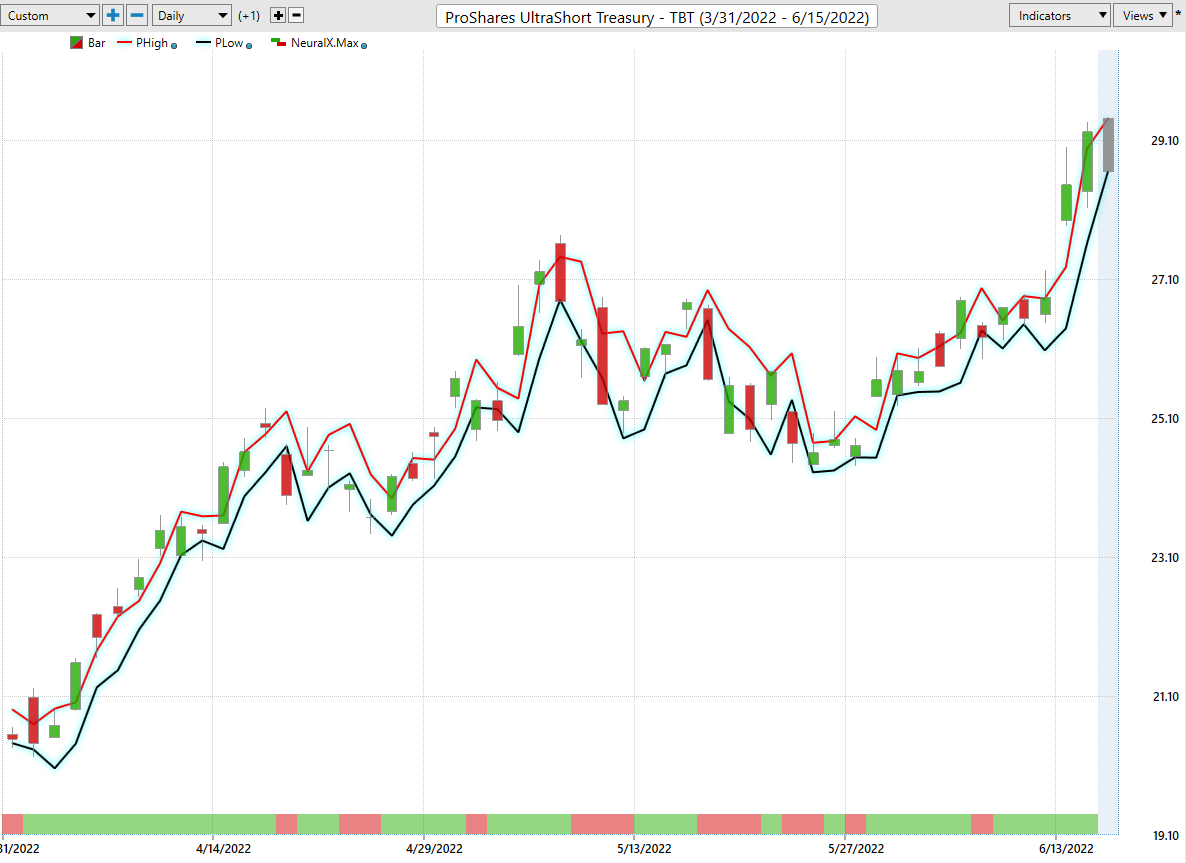Click the 25.10 price axis label

coord(1165,419)
